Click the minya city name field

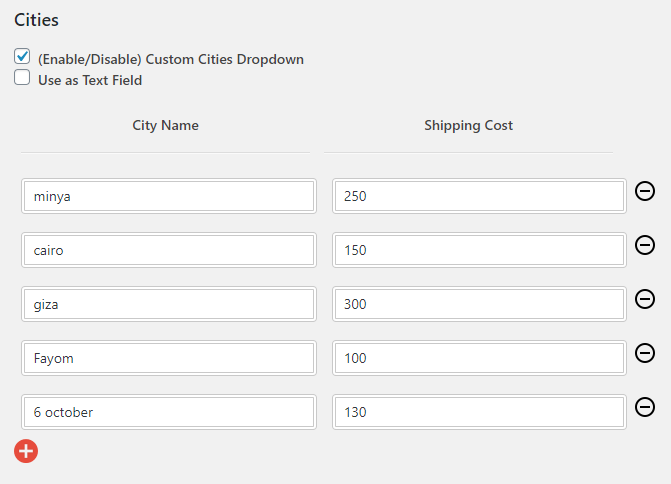pos(169,196)
